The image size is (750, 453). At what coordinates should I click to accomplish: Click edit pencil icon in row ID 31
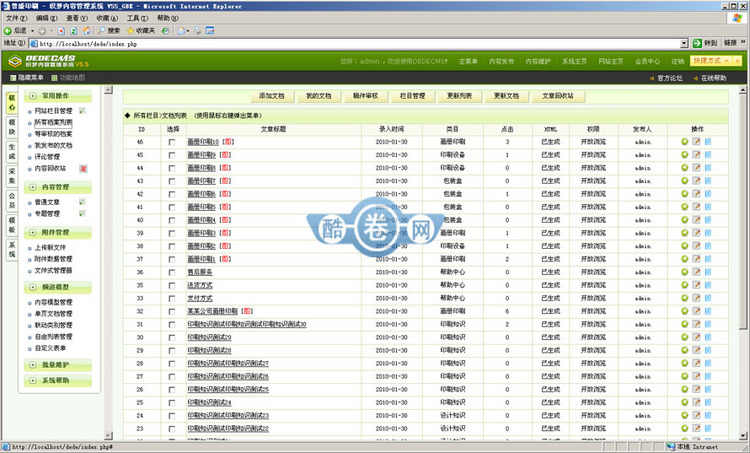tap(696, 324)
